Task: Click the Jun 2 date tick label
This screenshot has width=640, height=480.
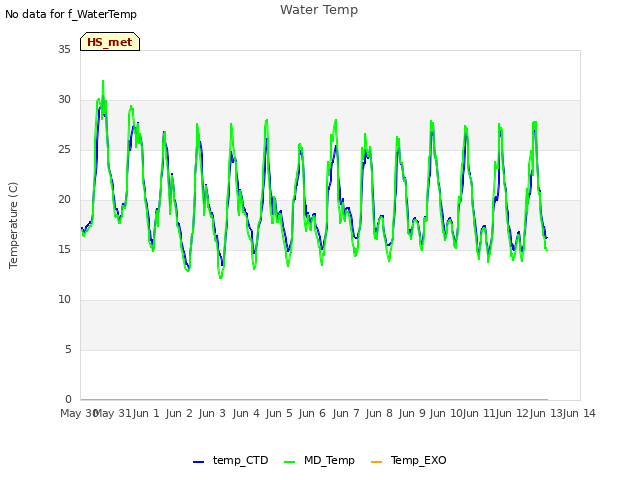Action: click(x=179, y=413)
